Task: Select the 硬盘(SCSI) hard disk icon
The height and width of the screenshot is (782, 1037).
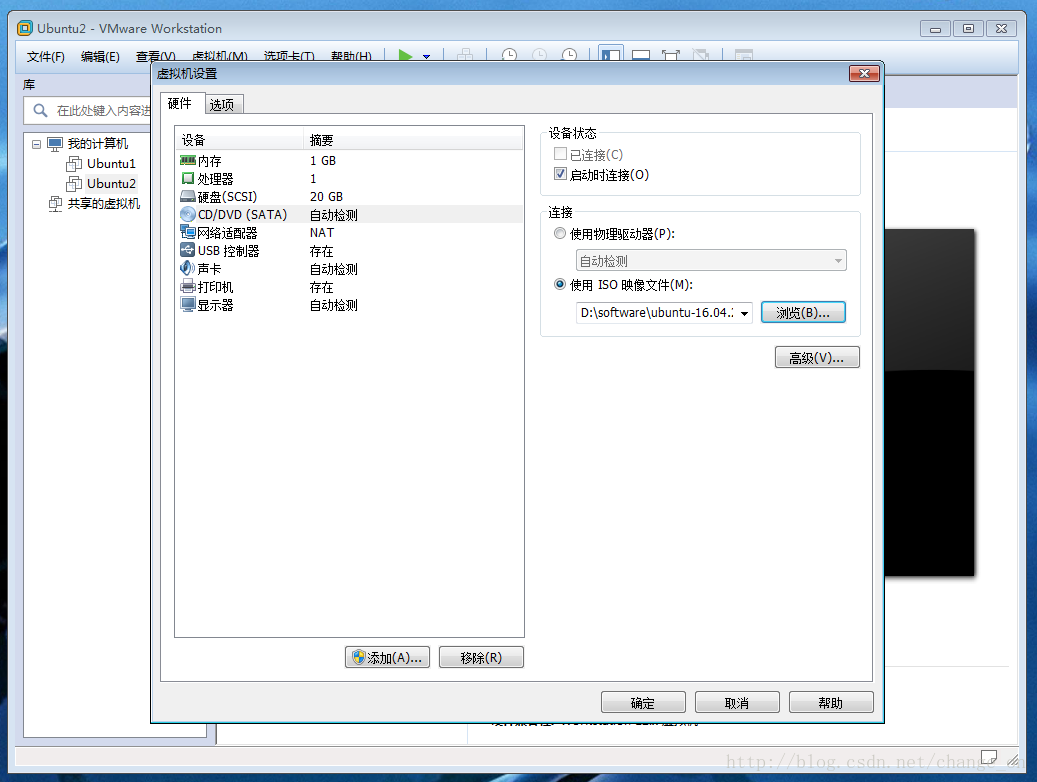Action: 188,196
